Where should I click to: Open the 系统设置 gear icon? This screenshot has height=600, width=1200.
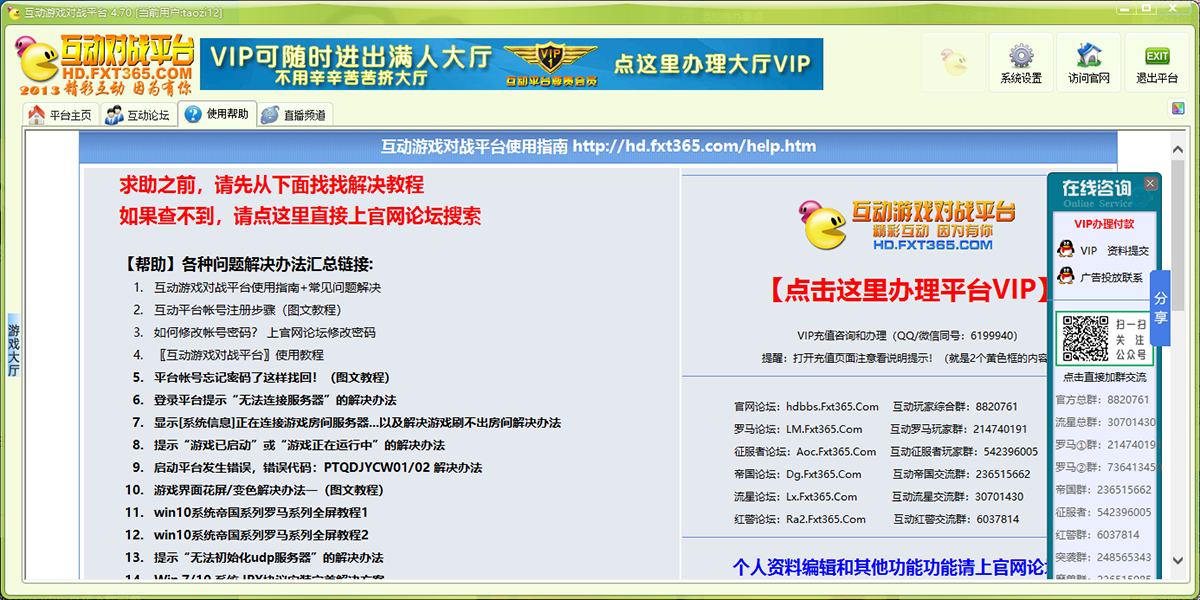[x=1020, y=64]
